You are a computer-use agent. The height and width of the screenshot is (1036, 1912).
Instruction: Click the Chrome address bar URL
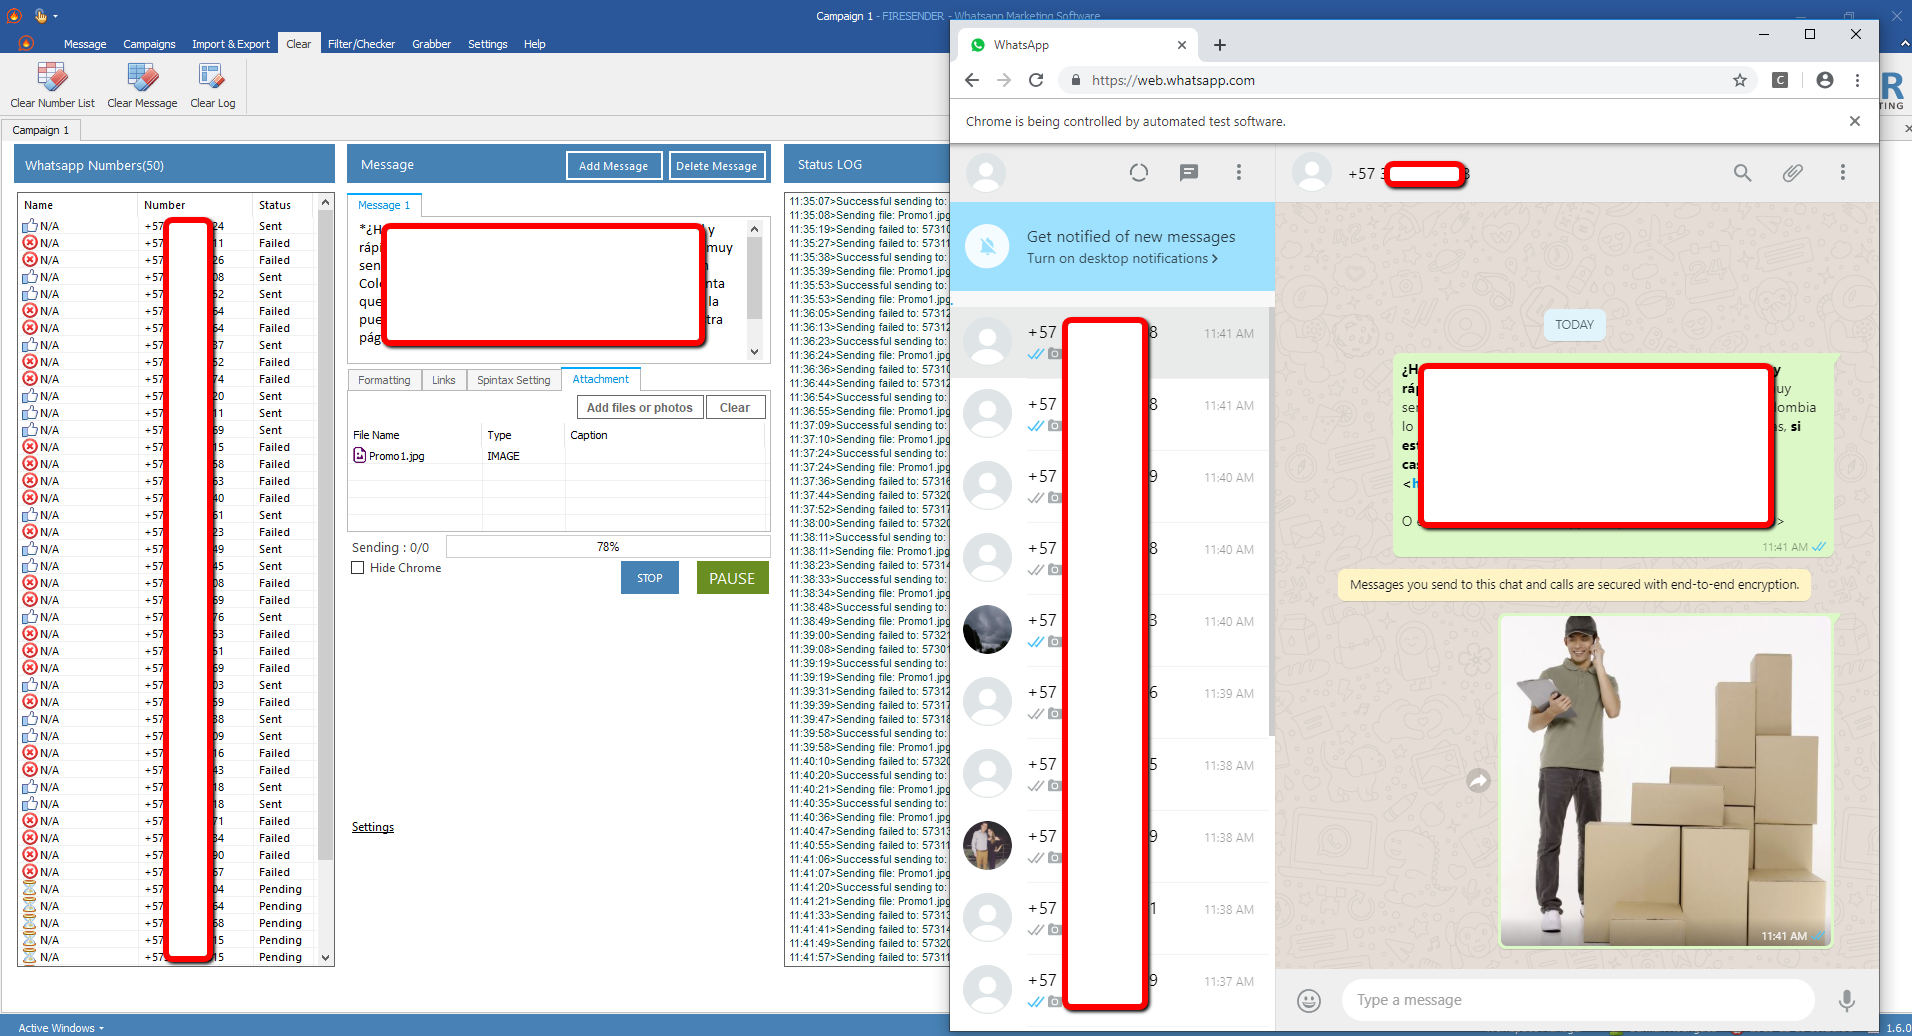pos(1173,80)
